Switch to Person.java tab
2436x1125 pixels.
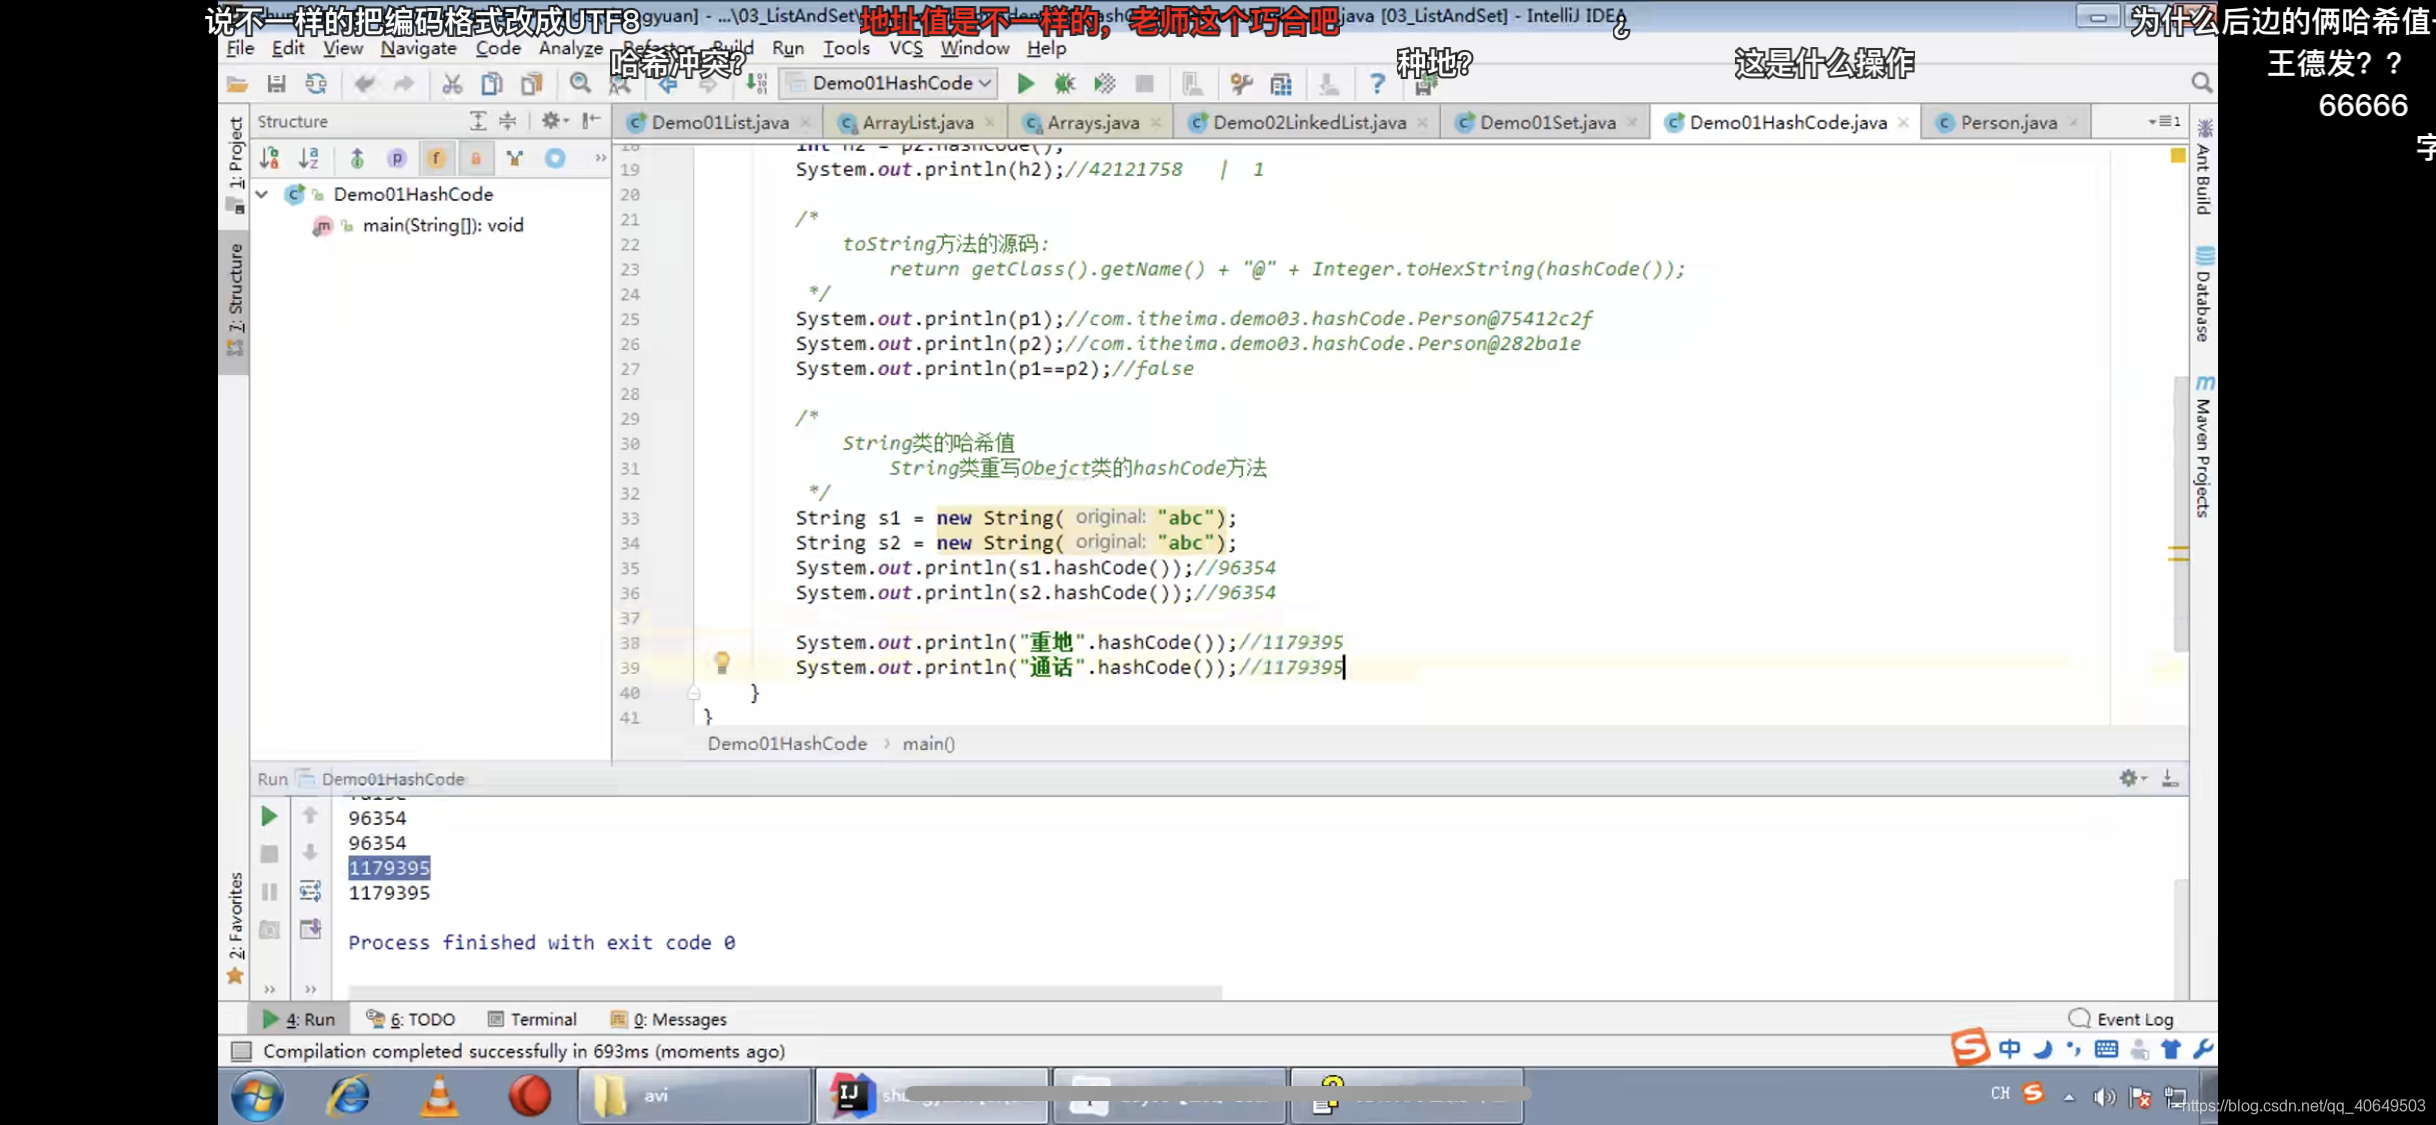[2008, 122]
